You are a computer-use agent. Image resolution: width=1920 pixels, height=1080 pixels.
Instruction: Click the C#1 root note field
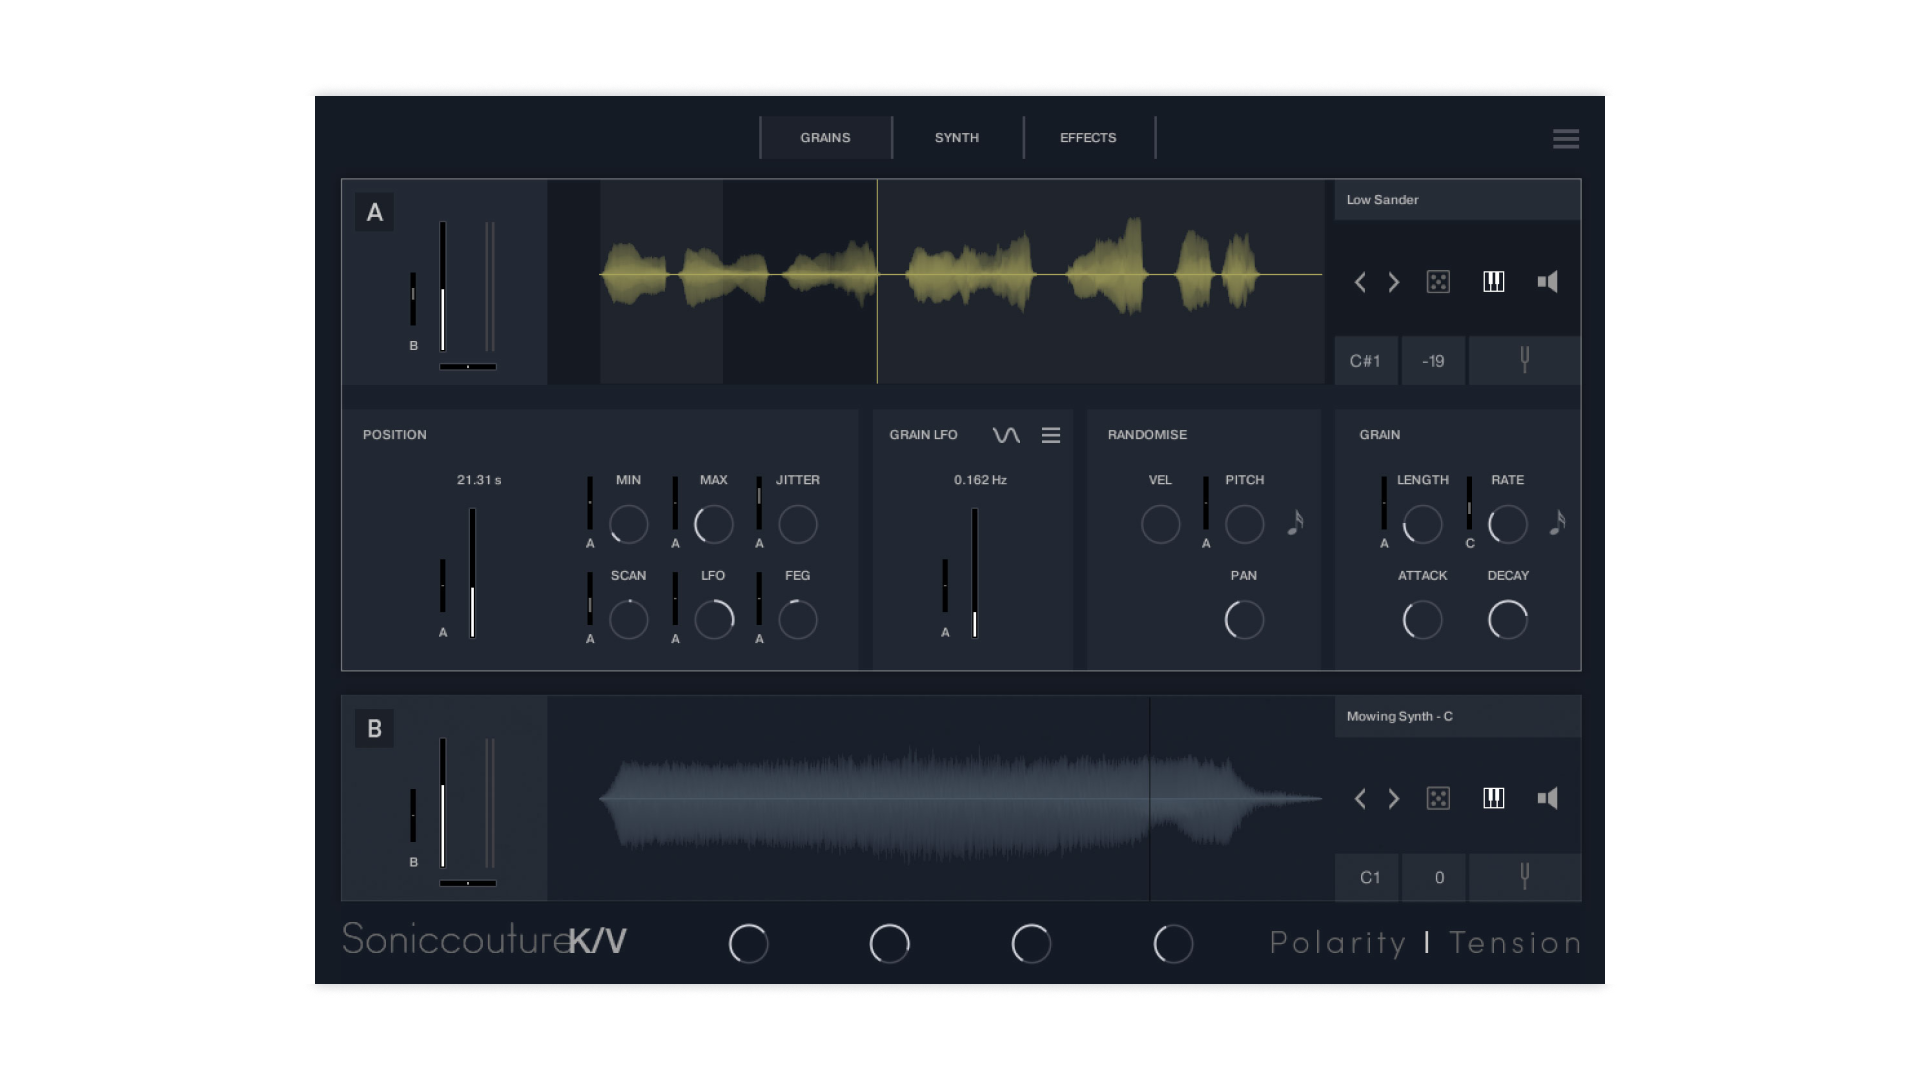[x=1365, y=361]
